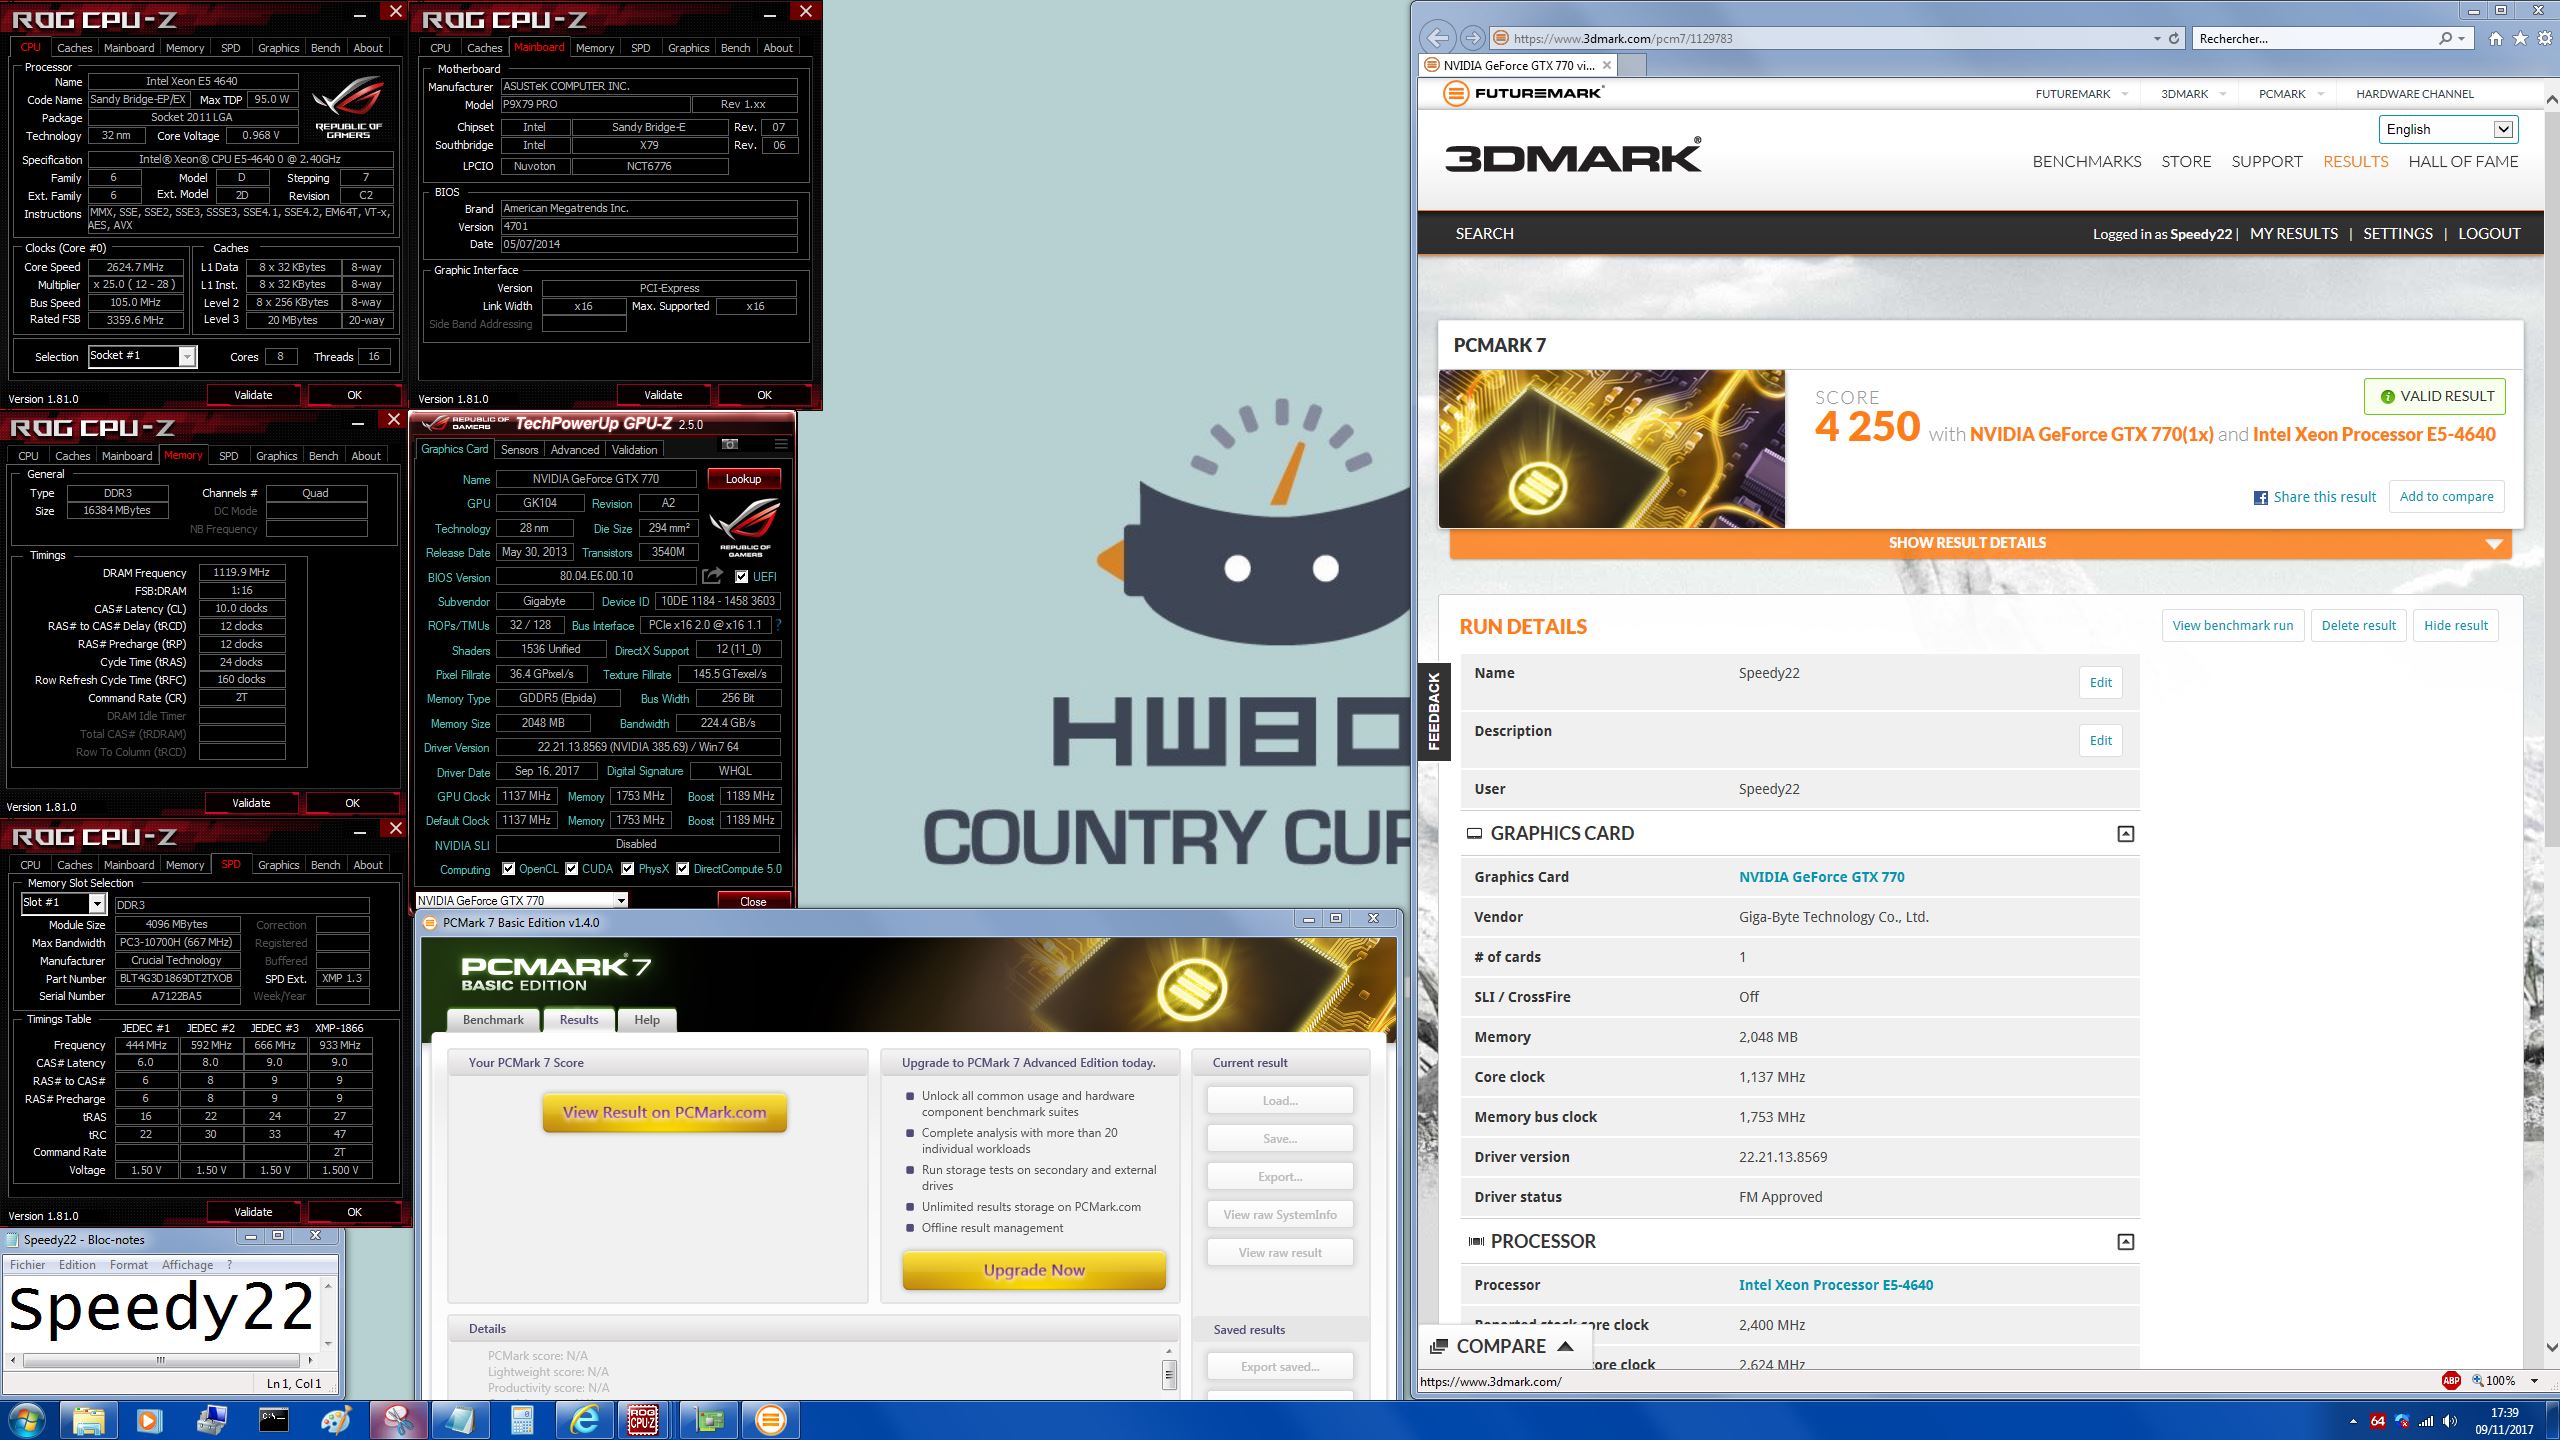This screenshot has height=1440, width=2560.
Task: Click the FEEDBACK side tab
Action: point(1433,712)
